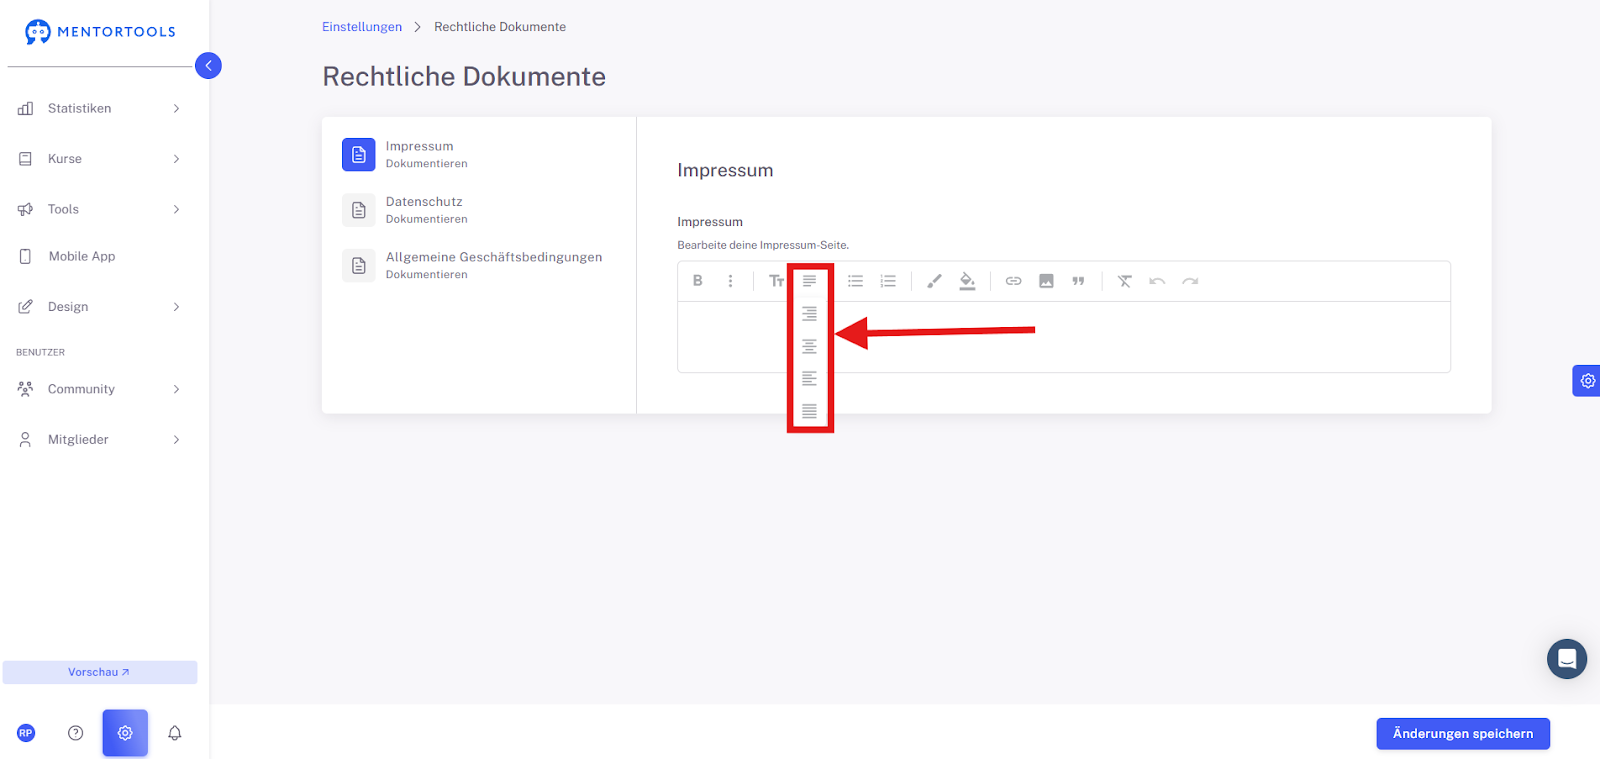
Task: Undo the last editor change
Action: click(1157, 281)
